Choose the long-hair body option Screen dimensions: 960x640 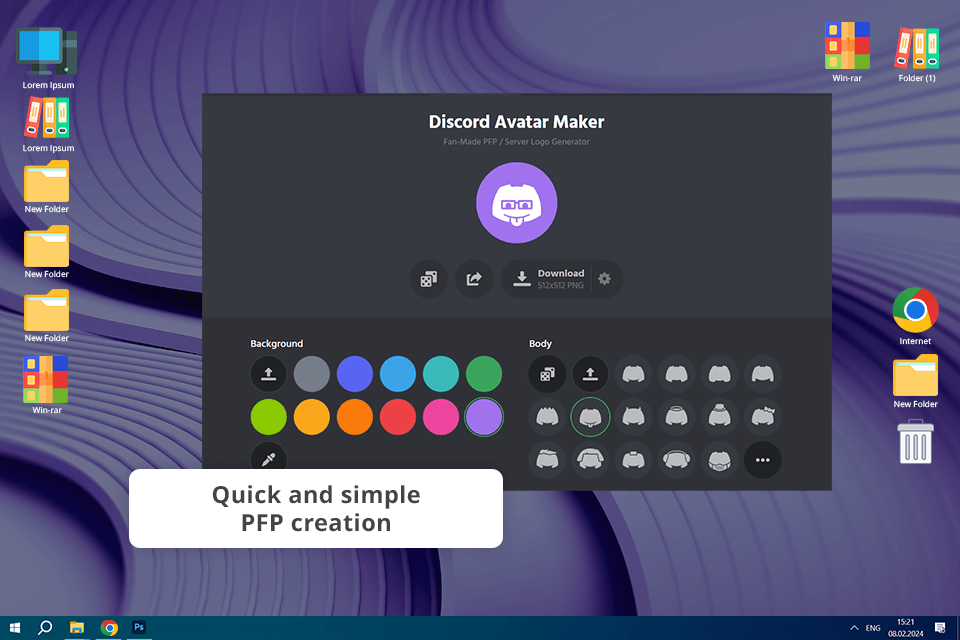[x=590, y=459]
